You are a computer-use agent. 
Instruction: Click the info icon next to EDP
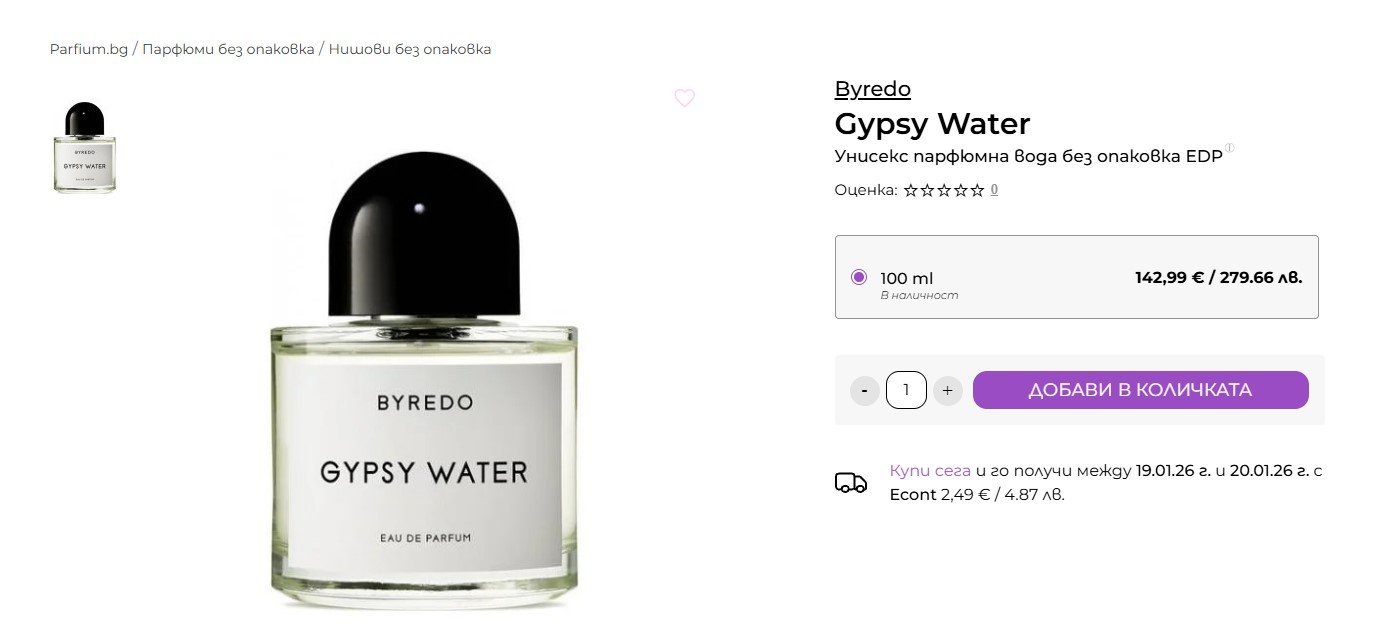[x=1230, y=148]
